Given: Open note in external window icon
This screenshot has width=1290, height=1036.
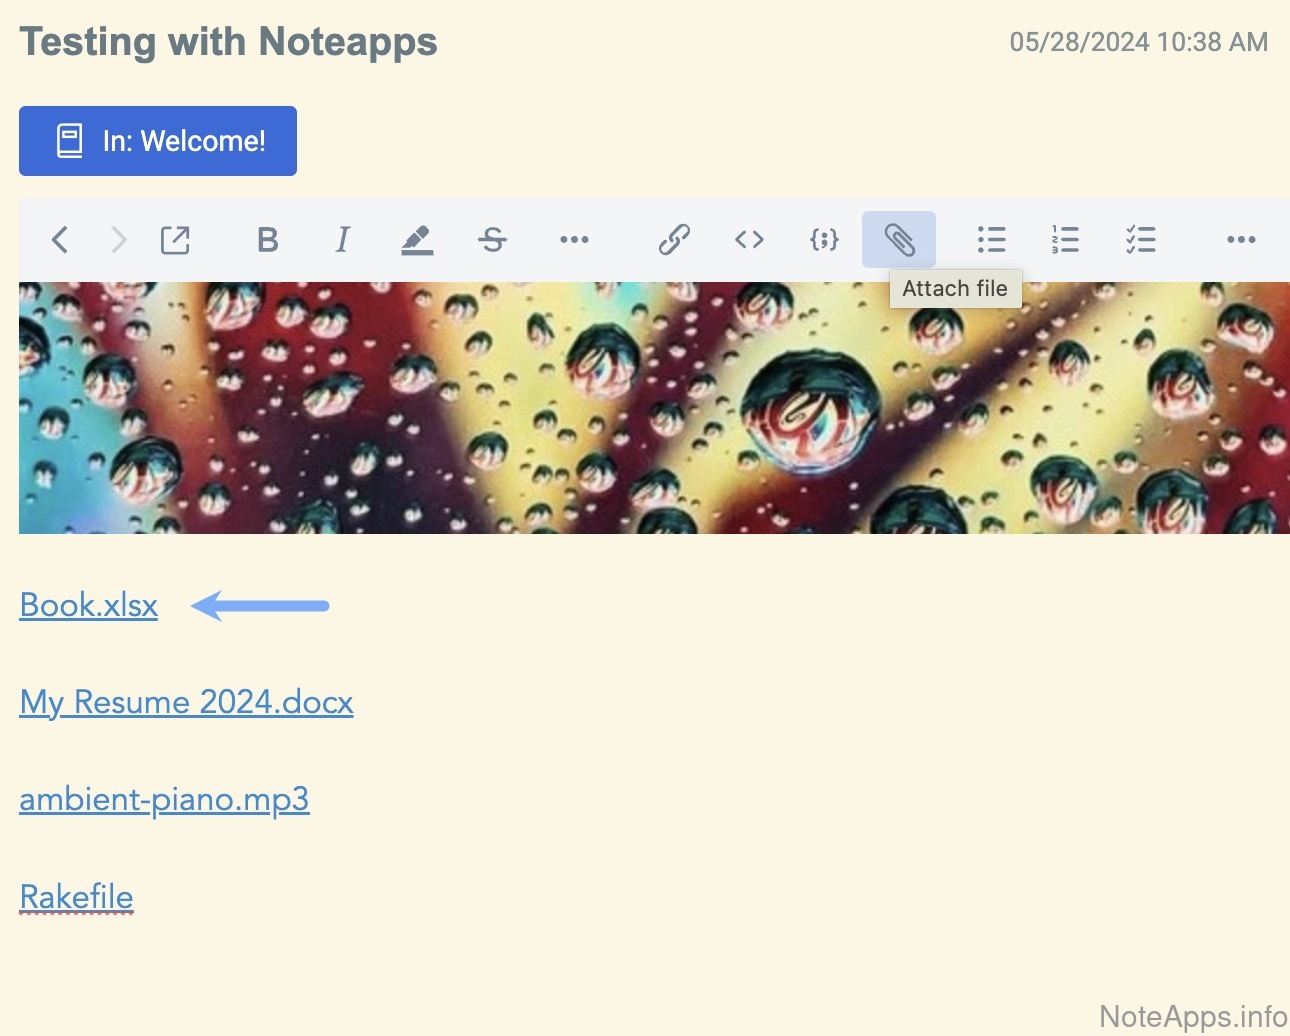Looking at the screenshot, I should click(x=175, y=240).
